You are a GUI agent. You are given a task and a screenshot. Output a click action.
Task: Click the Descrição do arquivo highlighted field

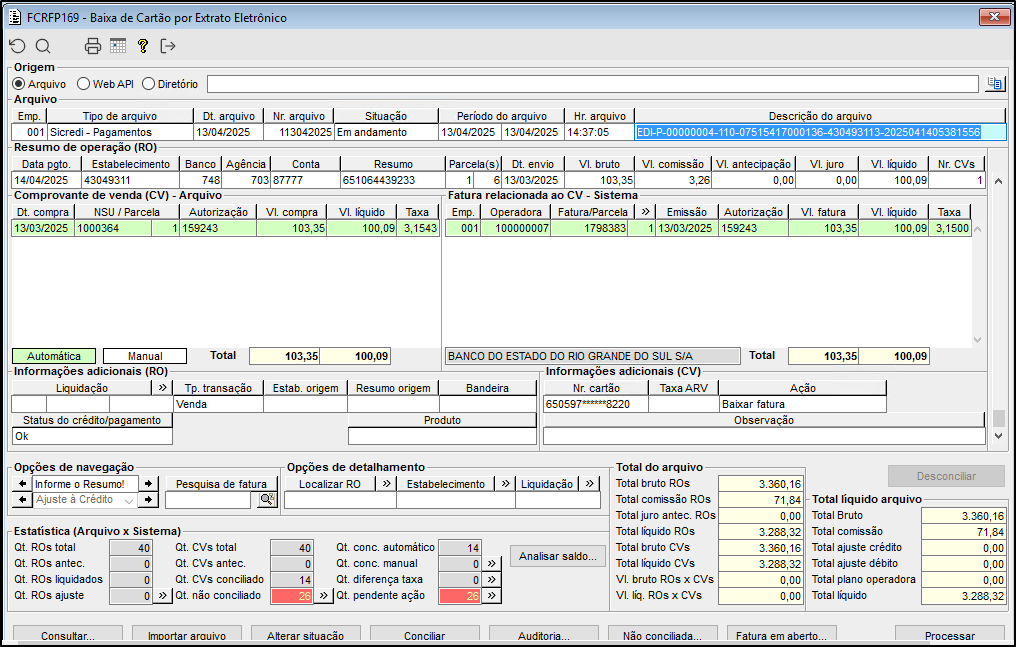[x=820, y=132]
